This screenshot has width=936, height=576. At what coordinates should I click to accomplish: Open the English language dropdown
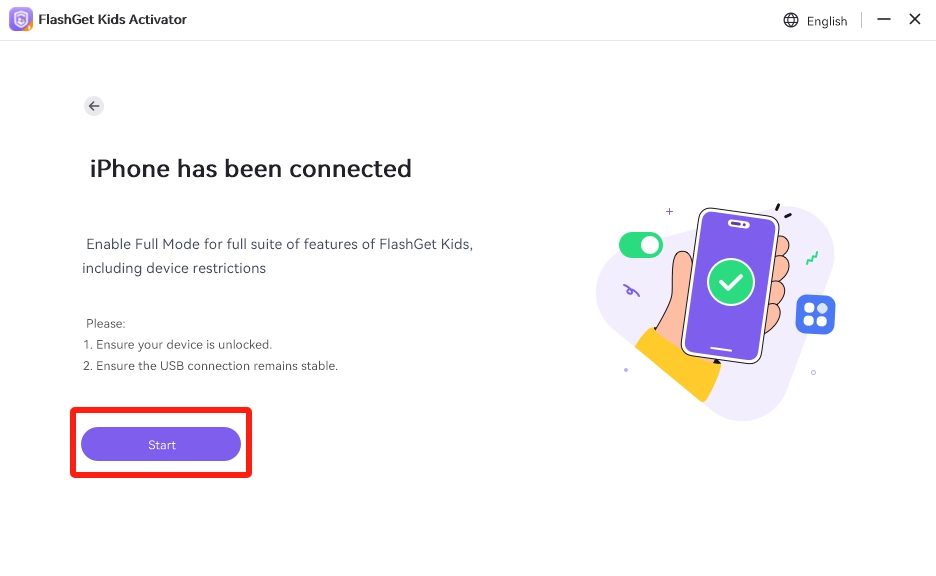click(826, 21)
